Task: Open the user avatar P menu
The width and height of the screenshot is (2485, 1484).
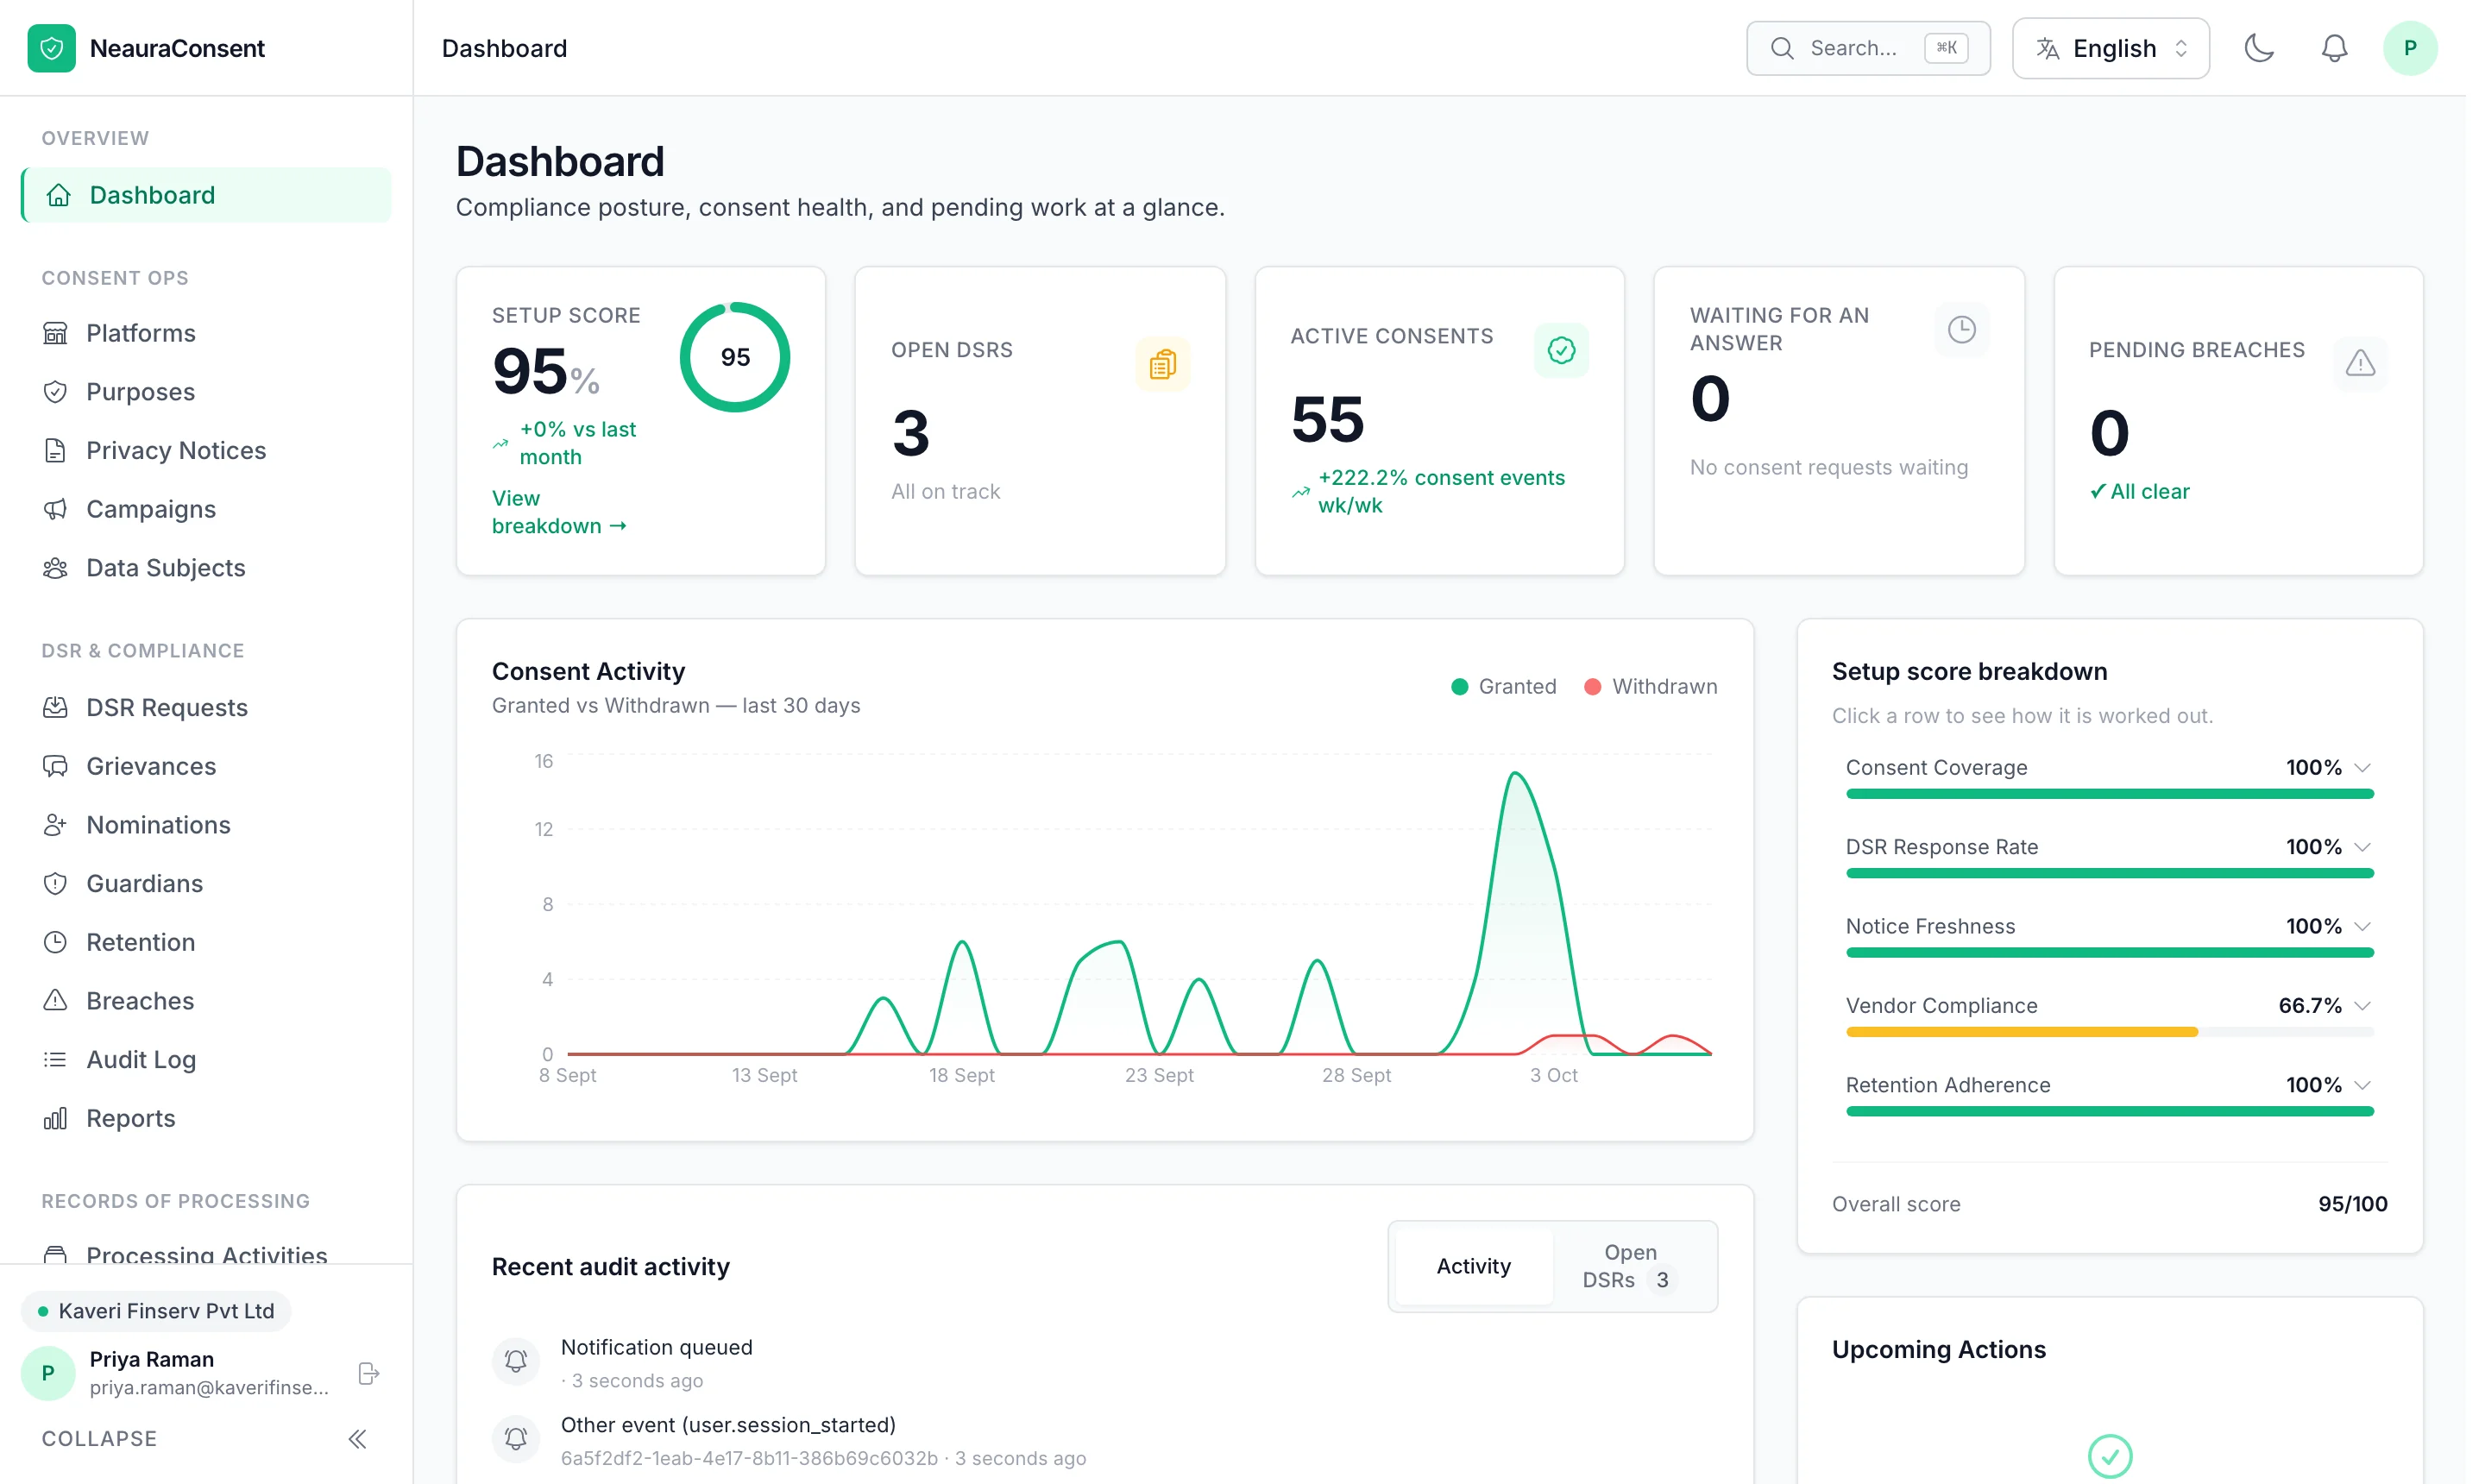Action: [2409, 48]
